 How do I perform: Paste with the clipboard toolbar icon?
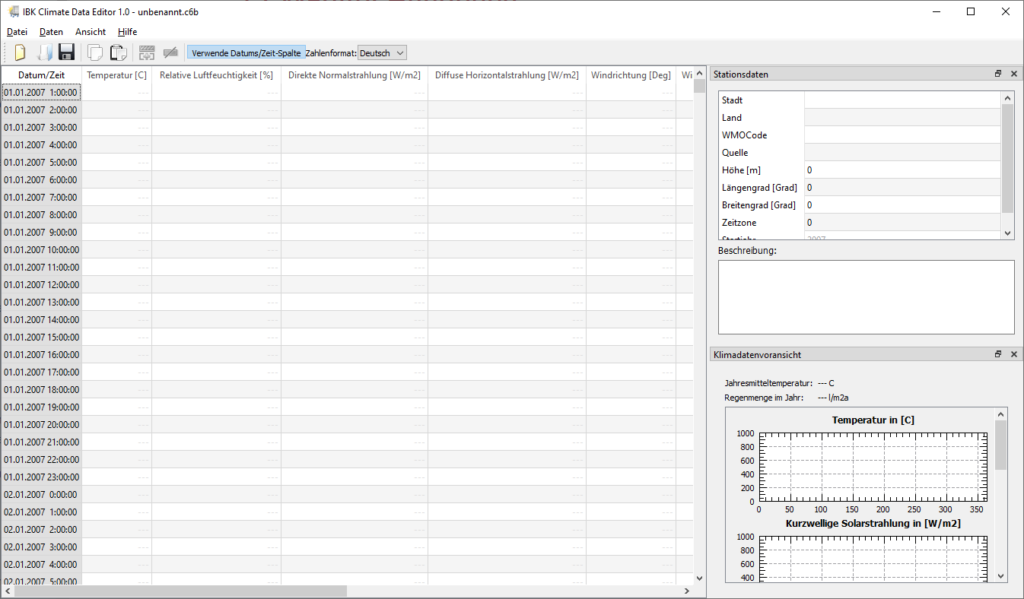(x=118, y=52)
